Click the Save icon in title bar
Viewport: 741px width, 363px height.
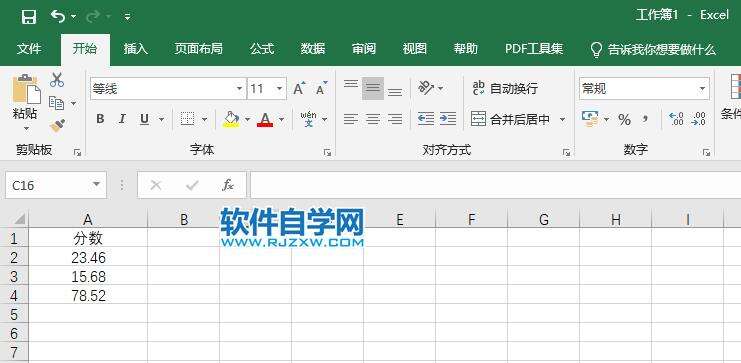click(29, 17)
